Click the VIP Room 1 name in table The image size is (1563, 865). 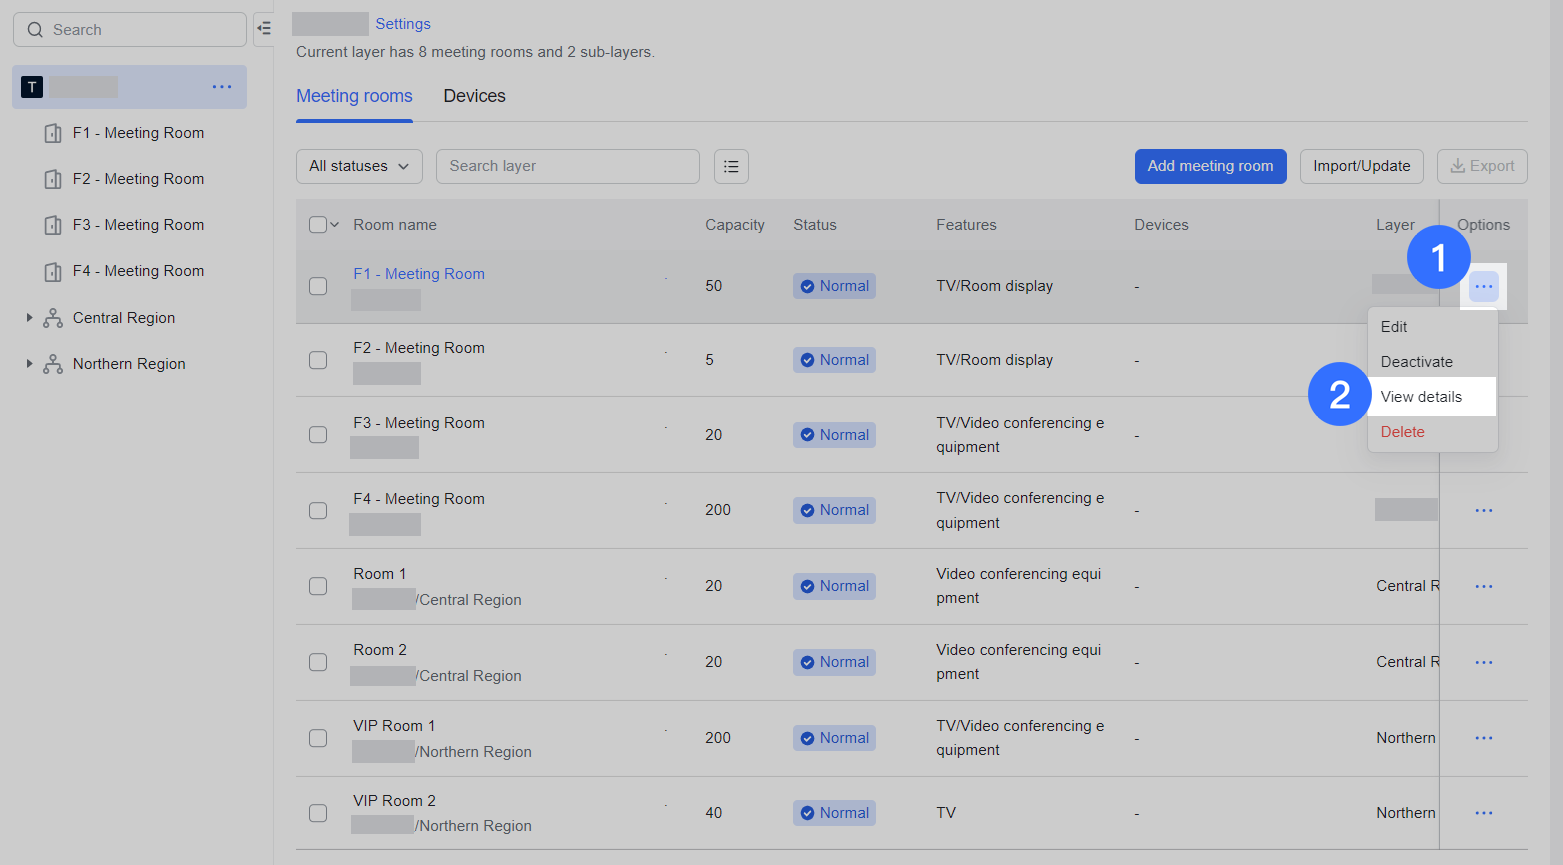(x=394, y=726)
